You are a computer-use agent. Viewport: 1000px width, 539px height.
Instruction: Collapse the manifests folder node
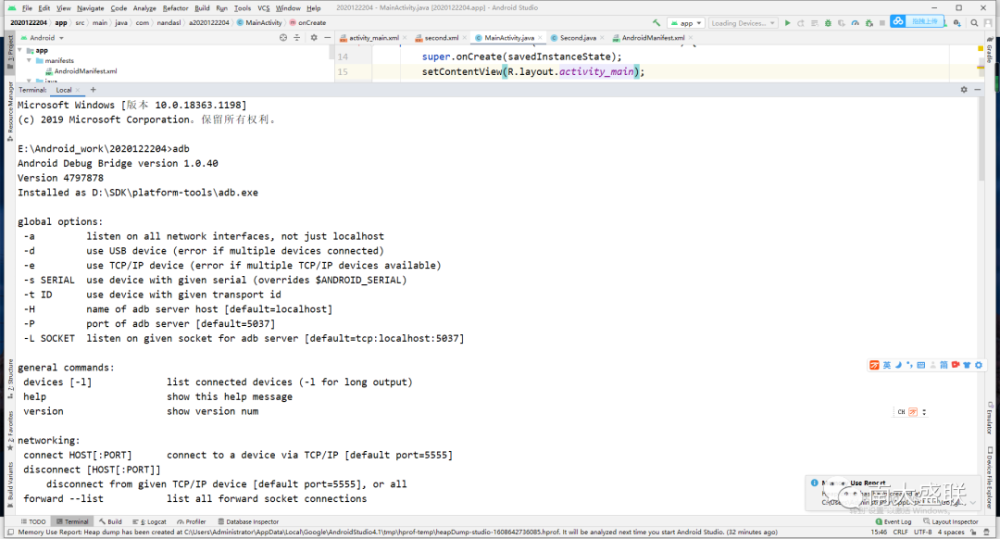coord(29,61)
